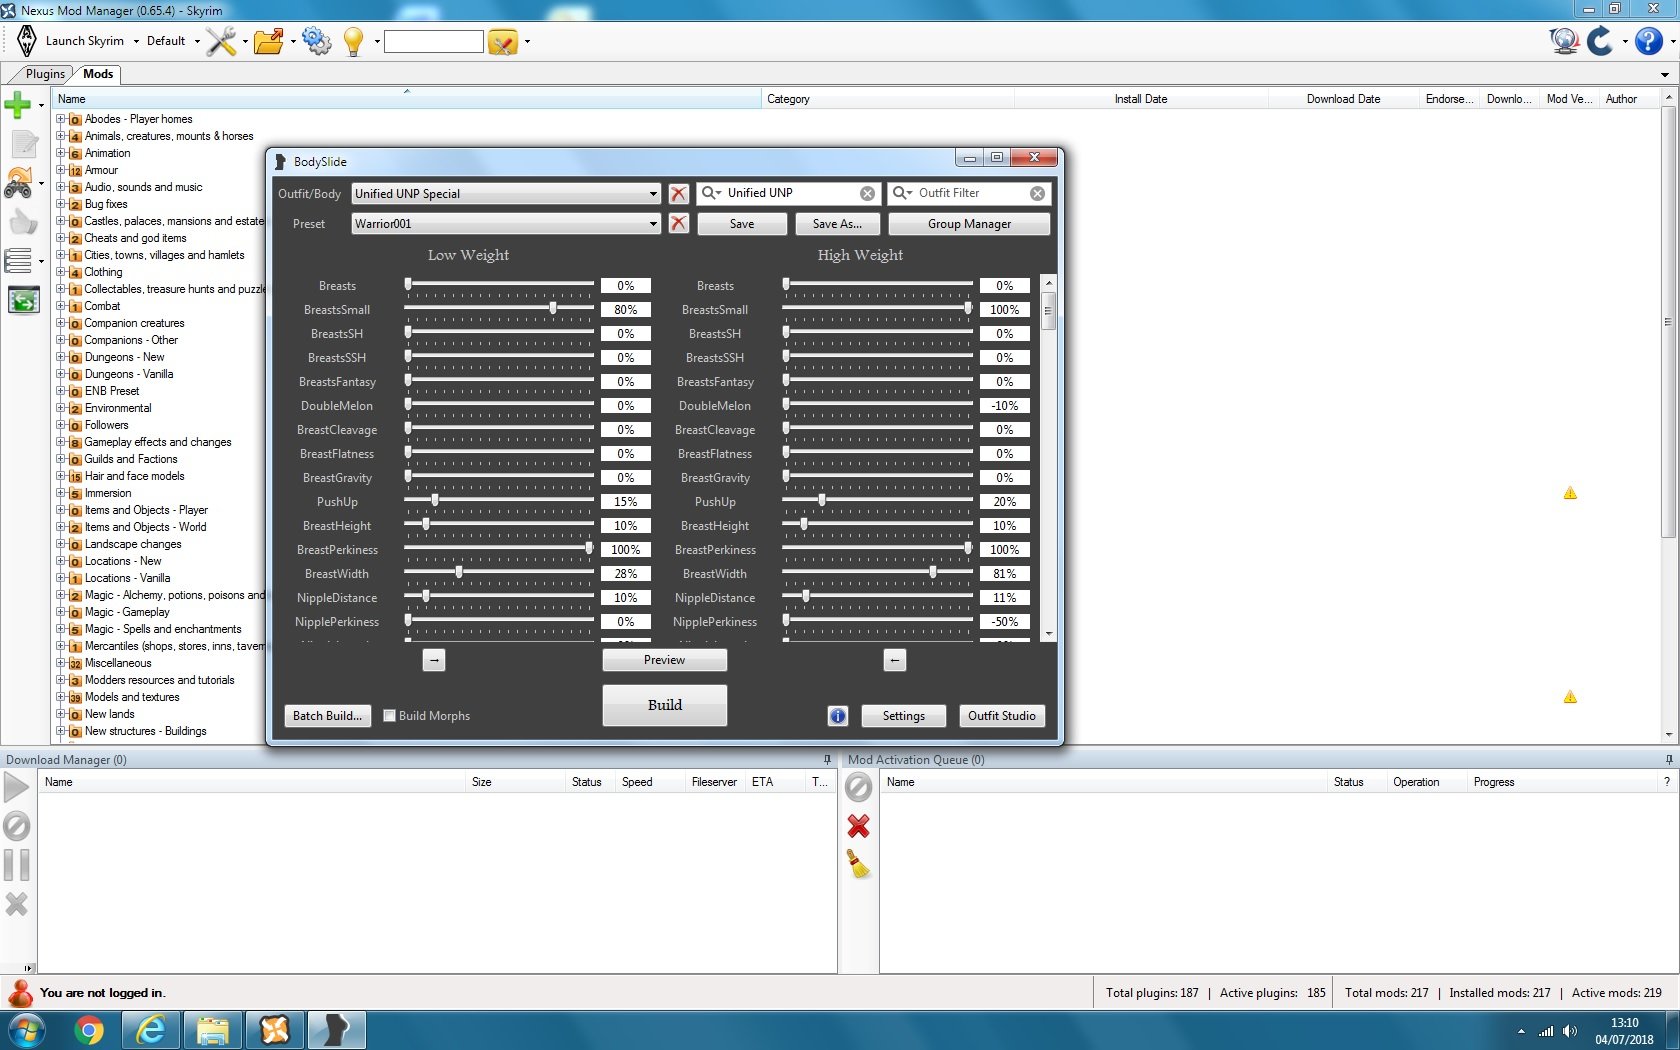
Task: Sort by Install Date column
Action: (x=1141, y=99)
